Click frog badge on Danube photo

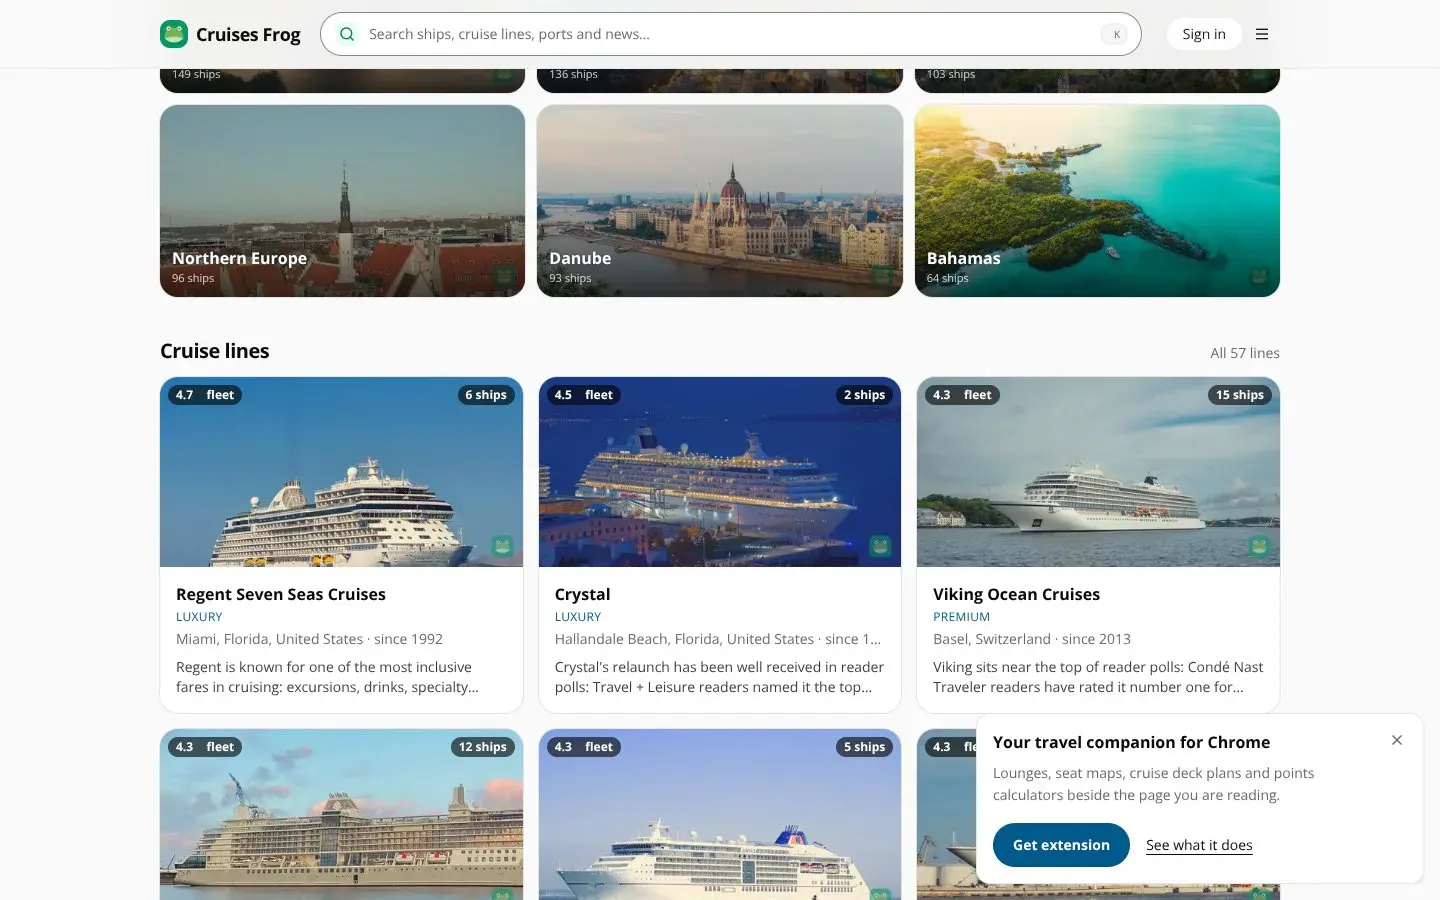click(882, 276)
